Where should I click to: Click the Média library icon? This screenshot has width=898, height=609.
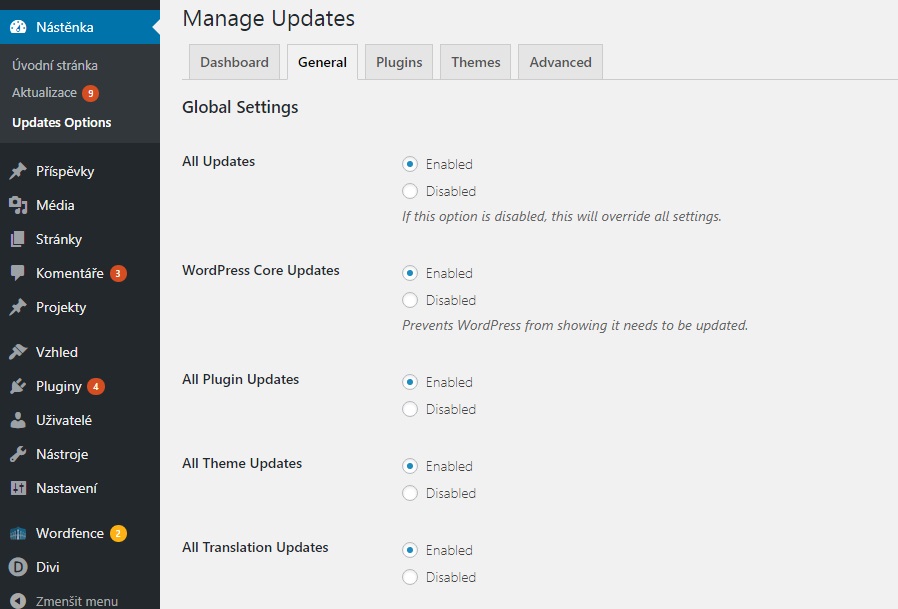pyautogui.click(x=18, y=205)
